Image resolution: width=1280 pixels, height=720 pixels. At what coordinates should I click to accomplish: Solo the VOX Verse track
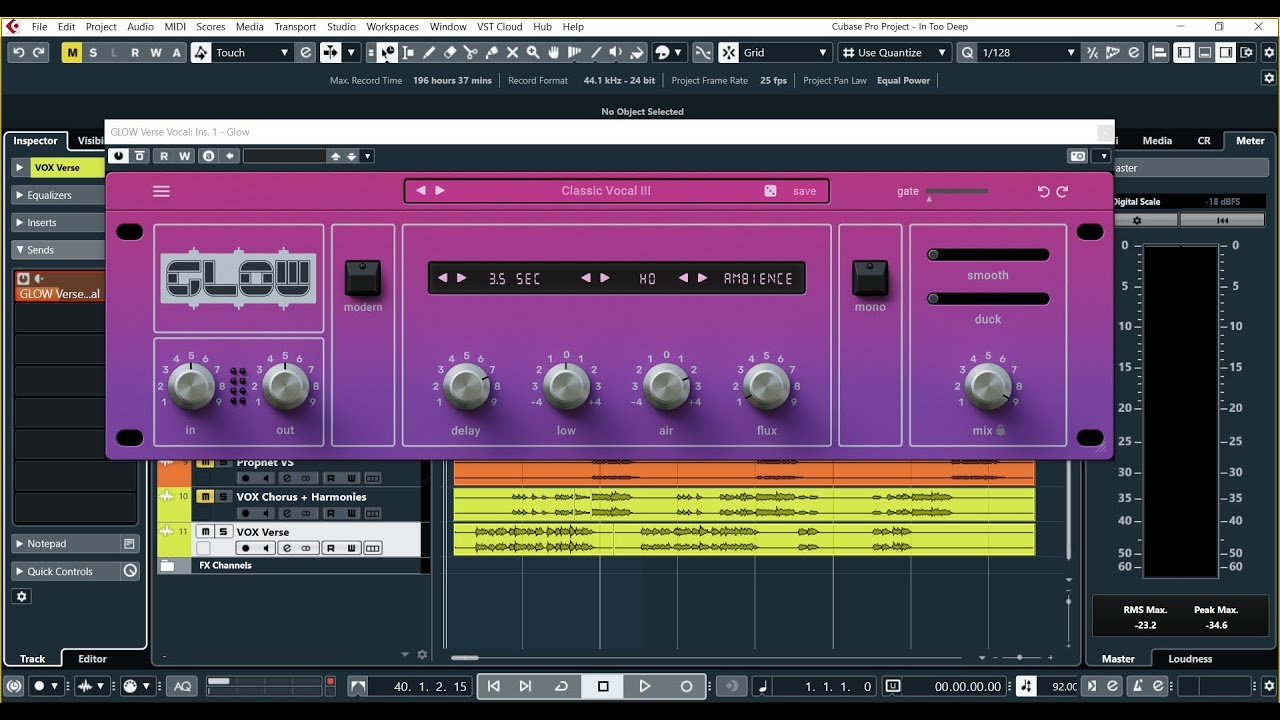(x=224, y=531)
